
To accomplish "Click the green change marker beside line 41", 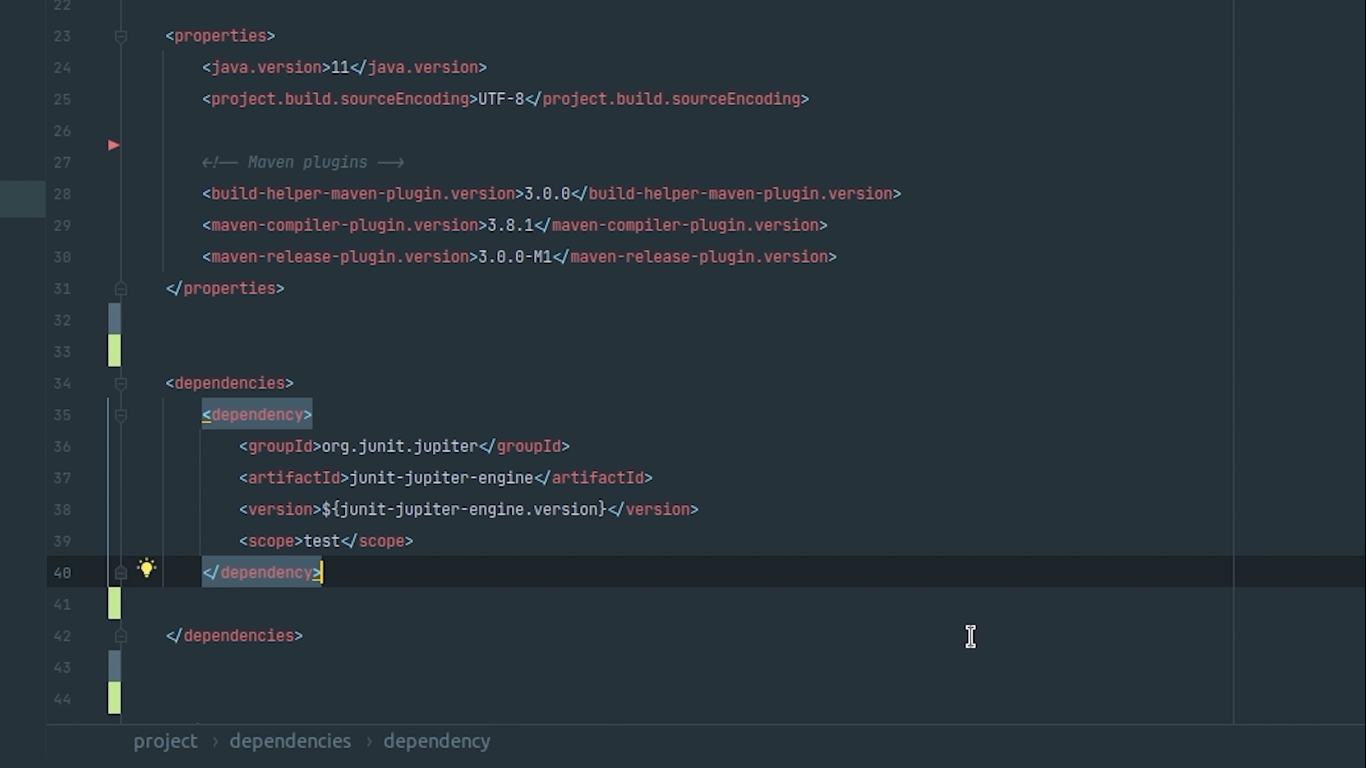I will click(114, 604).
